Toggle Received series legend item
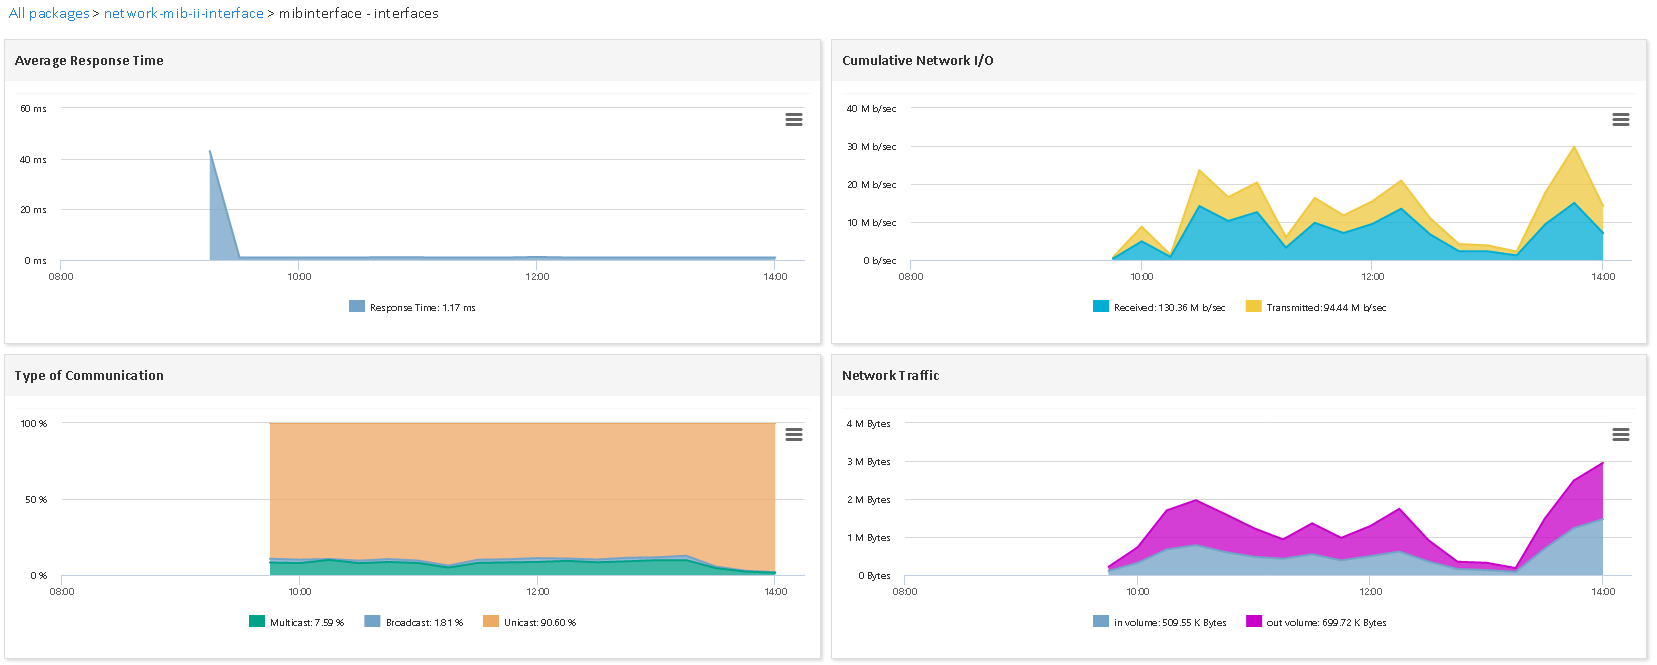Viewport: 1657px width, 665px height. pos(1169,308)
